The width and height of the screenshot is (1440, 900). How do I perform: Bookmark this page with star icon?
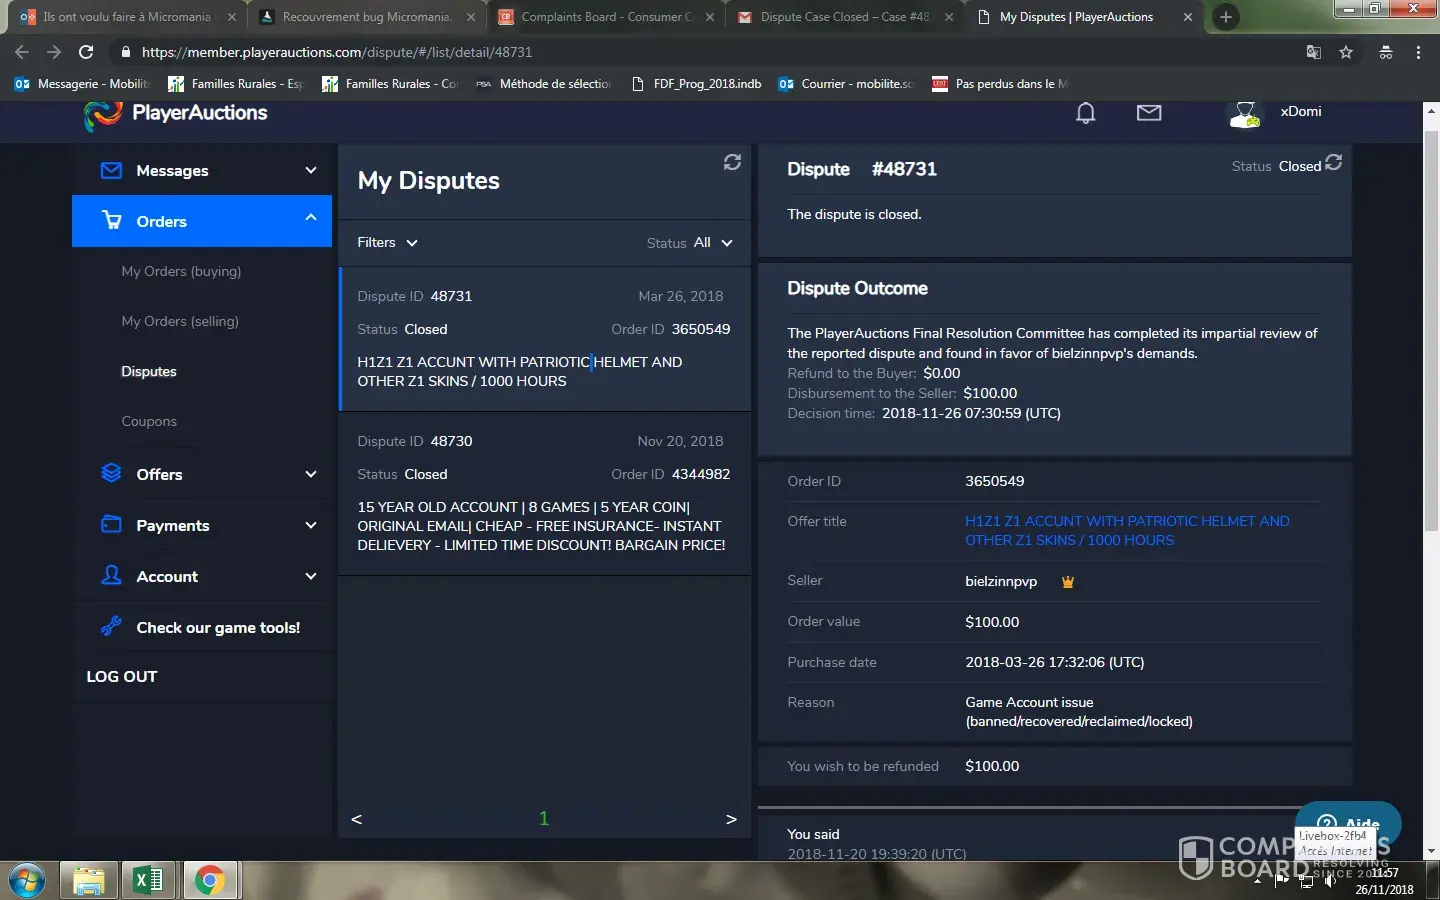point(1346,52)
